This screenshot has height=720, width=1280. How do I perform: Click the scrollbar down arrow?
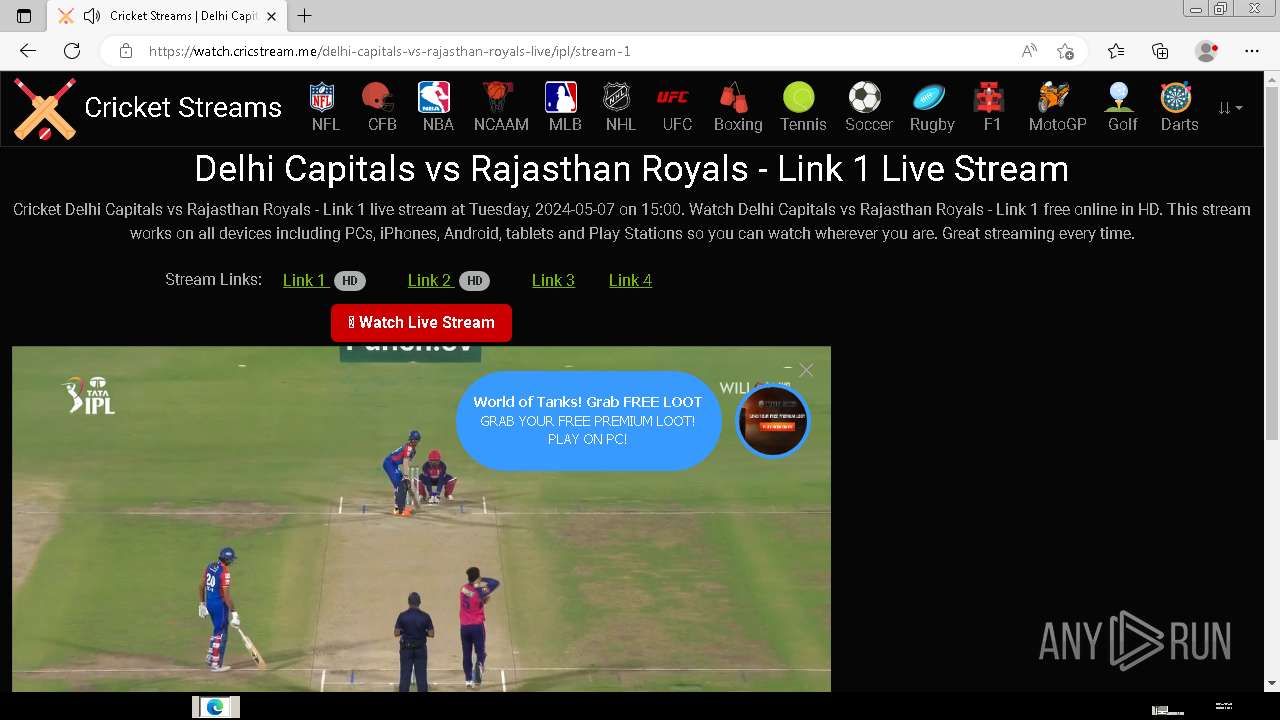(x=1272, y=683)
